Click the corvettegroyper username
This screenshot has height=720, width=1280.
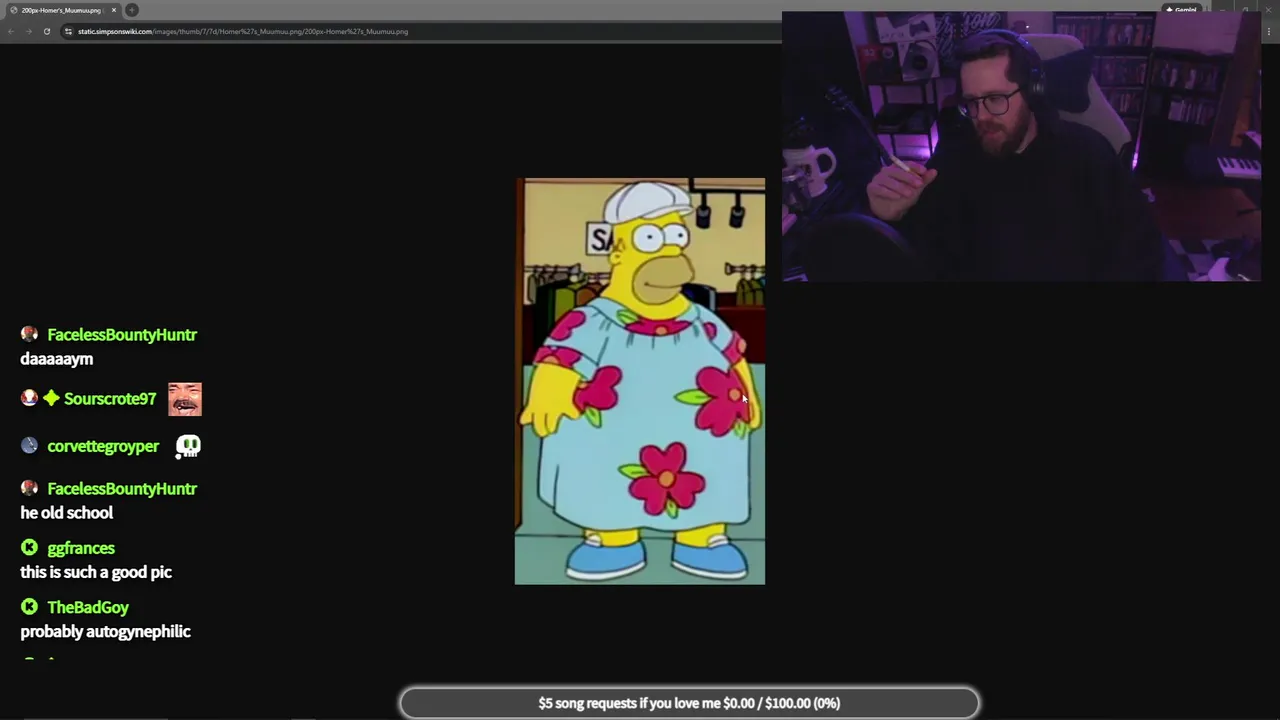coord(103,446)
